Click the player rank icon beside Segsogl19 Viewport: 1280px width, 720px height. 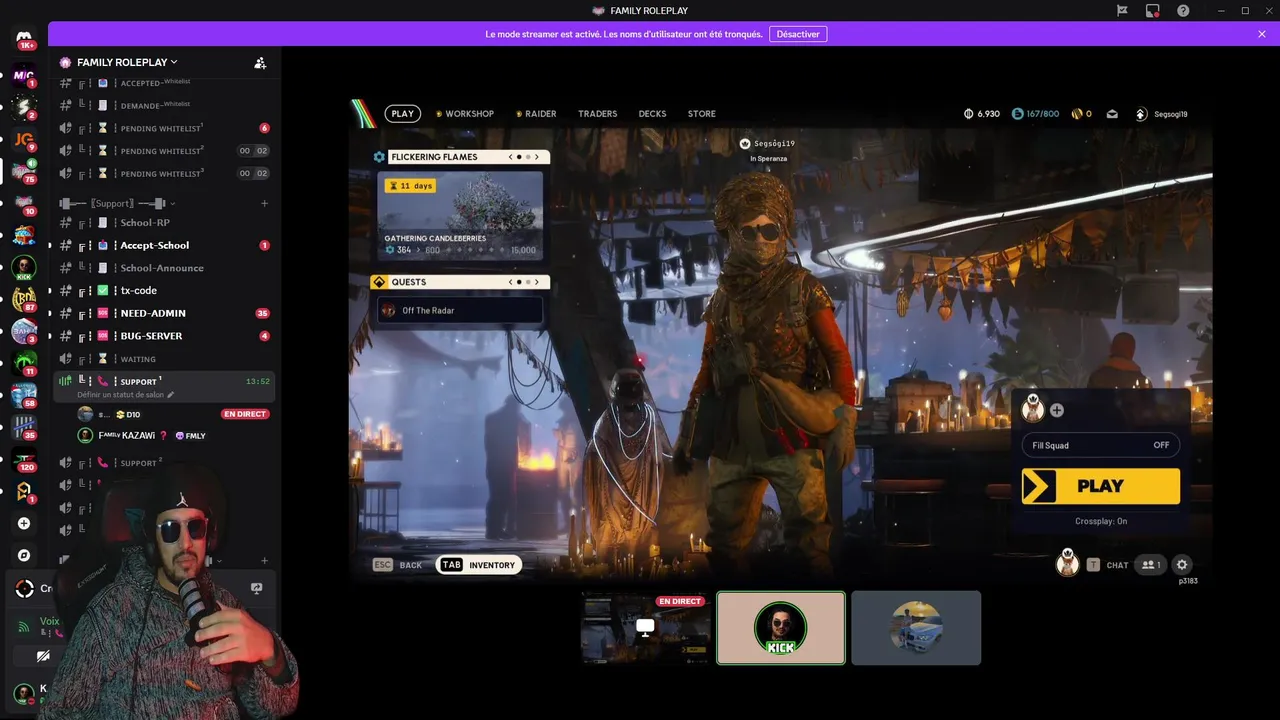1141,114
